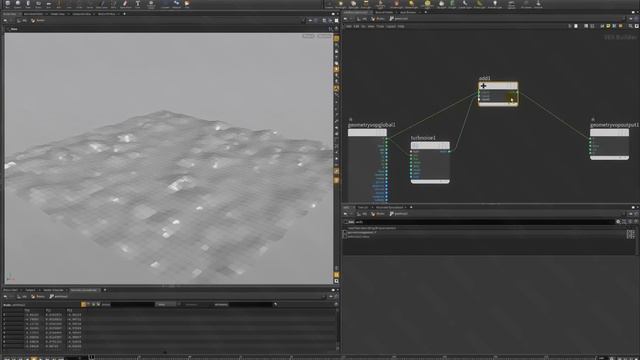The image size is (640, 360).
Task: Open the network editor Edit menu
Action: point(356,26)
